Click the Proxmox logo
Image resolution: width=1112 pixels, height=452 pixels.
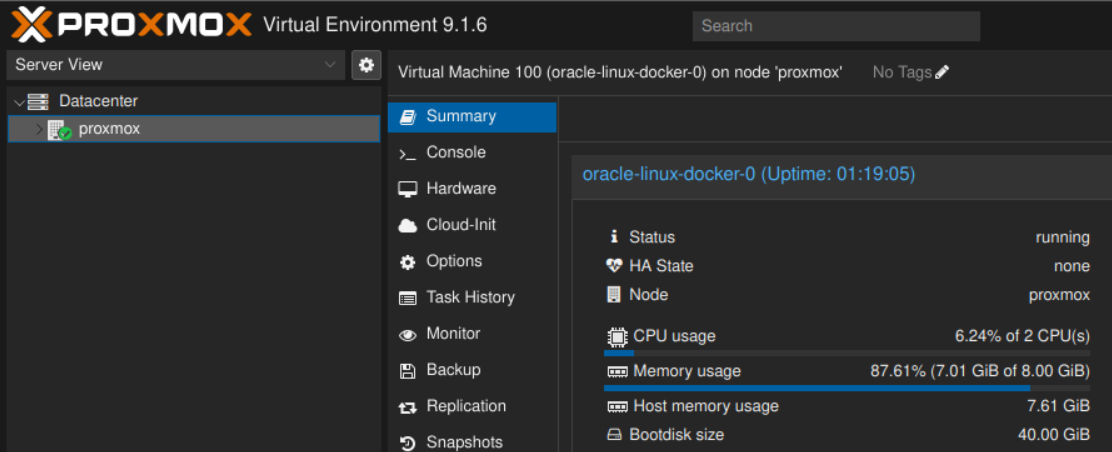130,25
